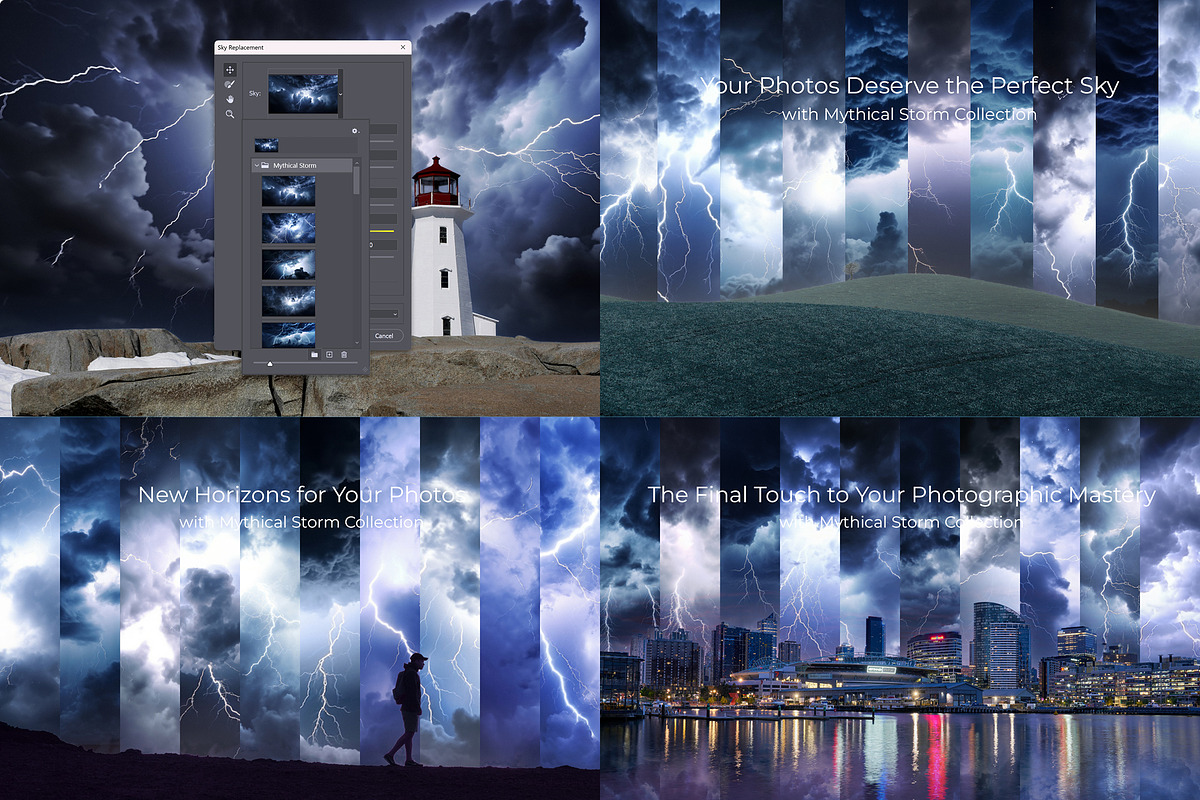The height and width of the screenshot is (800, 1200).
Task: Click "New Horizons for Your Photos" text
Action: coord(304,494)
